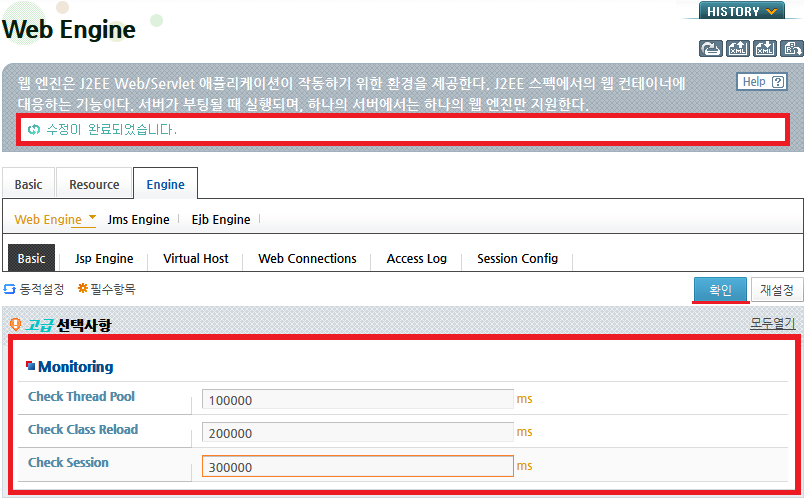The height and width of the screenshot is (502, 806).
Task: Click the 필수항목 required-item asterisk icon
Action: tap(82, 288)
